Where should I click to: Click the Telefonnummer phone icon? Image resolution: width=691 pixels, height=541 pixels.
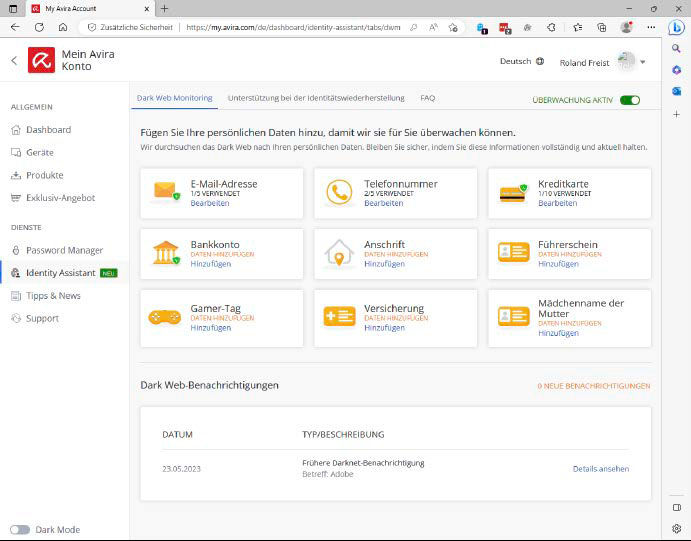tap(339, 192)
